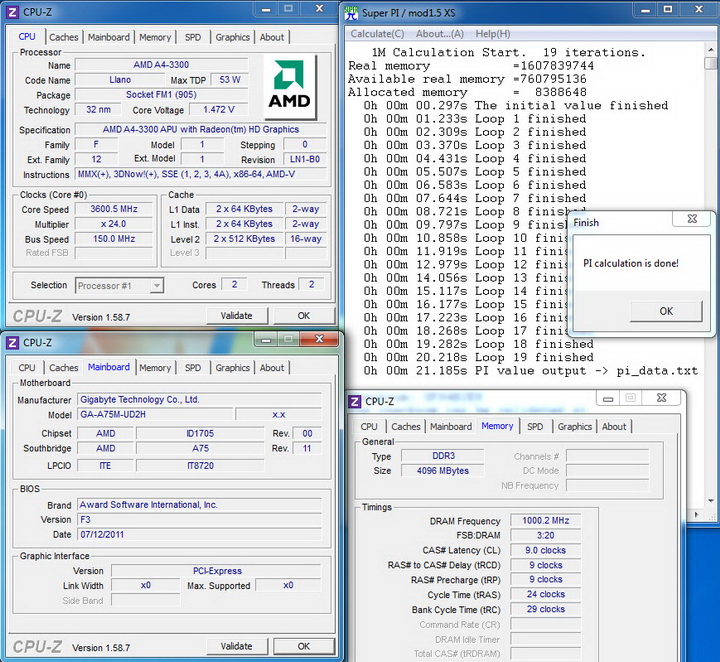Viewport: 720px width, 662px height.
Task: Open SPD tab in the Mainboard CPU-Z window
Action: (193, 368)
